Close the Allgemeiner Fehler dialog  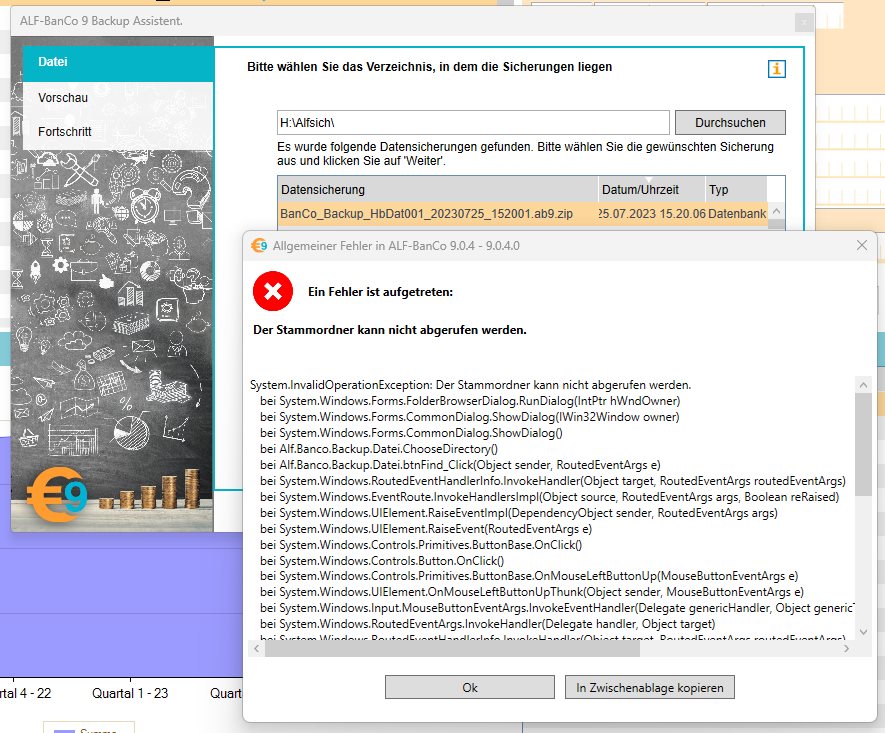861,245
